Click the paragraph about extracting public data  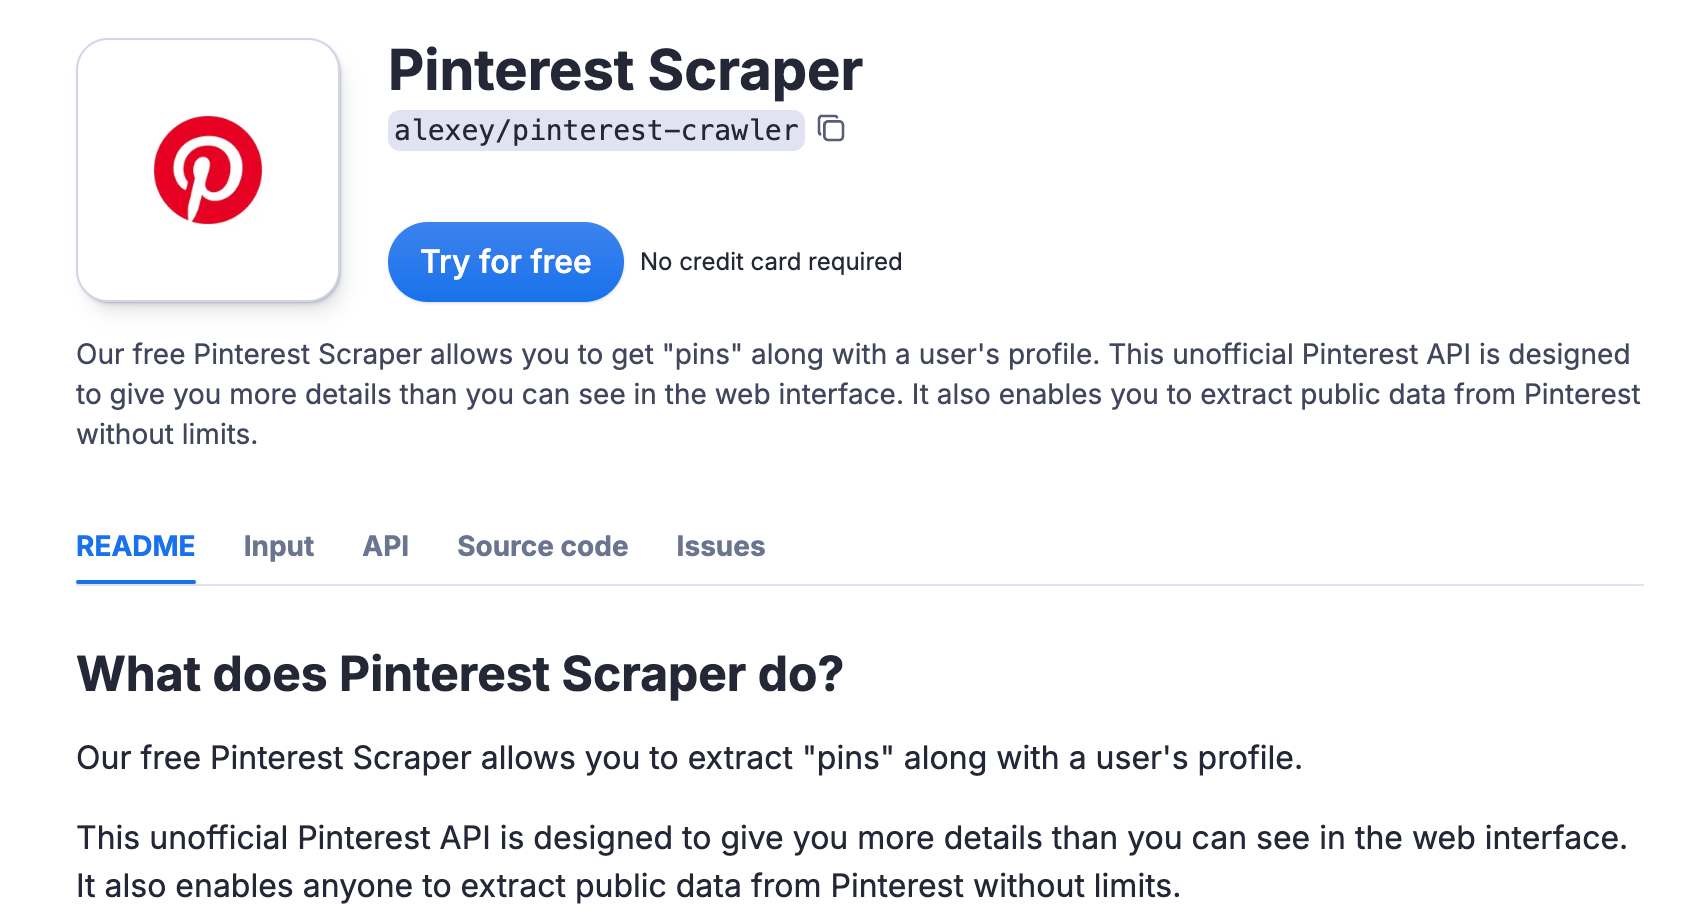point(628,885)
